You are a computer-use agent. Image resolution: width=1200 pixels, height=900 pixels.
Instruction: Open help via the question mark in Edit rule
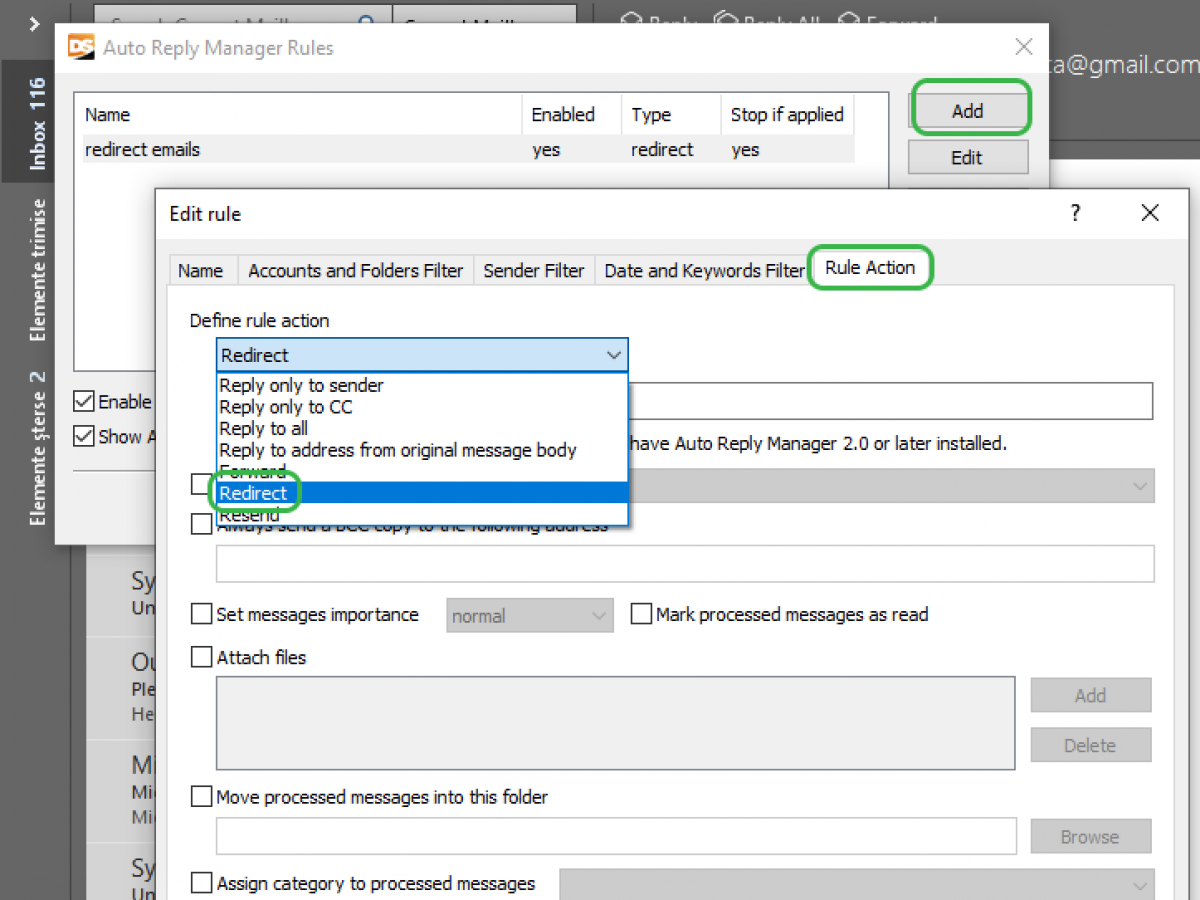point(1074,213)
